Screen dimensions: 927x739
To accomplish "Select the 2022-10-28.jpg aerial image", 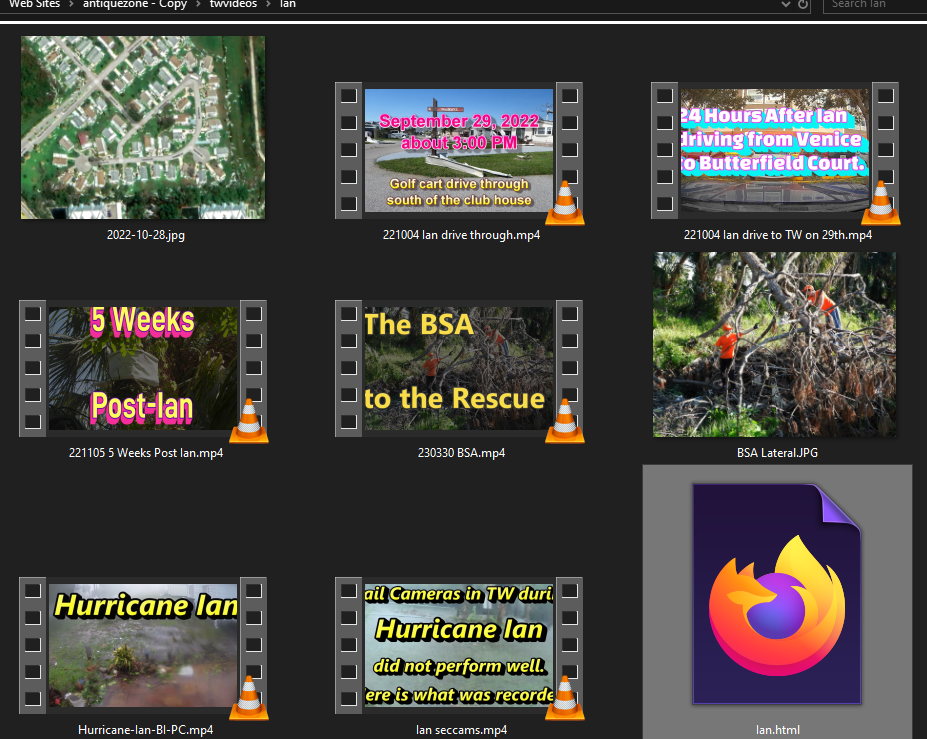I will (143, 128).
